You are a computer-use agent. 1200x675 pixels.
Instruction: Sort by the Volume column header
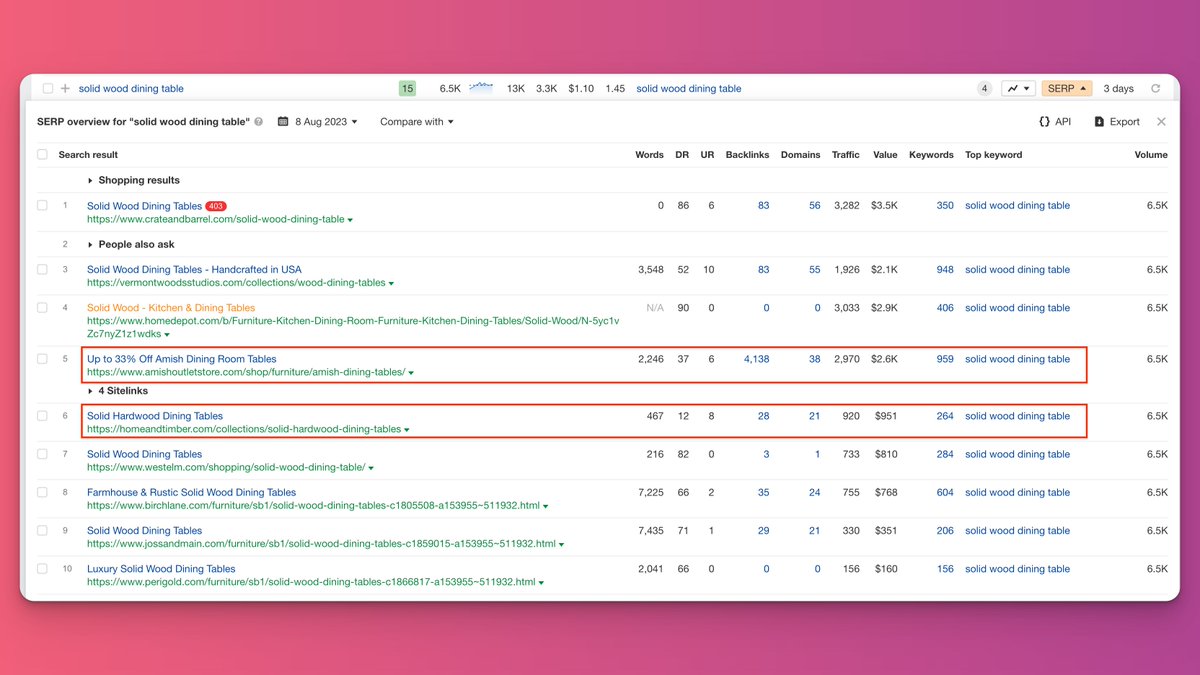(1151, 155)
